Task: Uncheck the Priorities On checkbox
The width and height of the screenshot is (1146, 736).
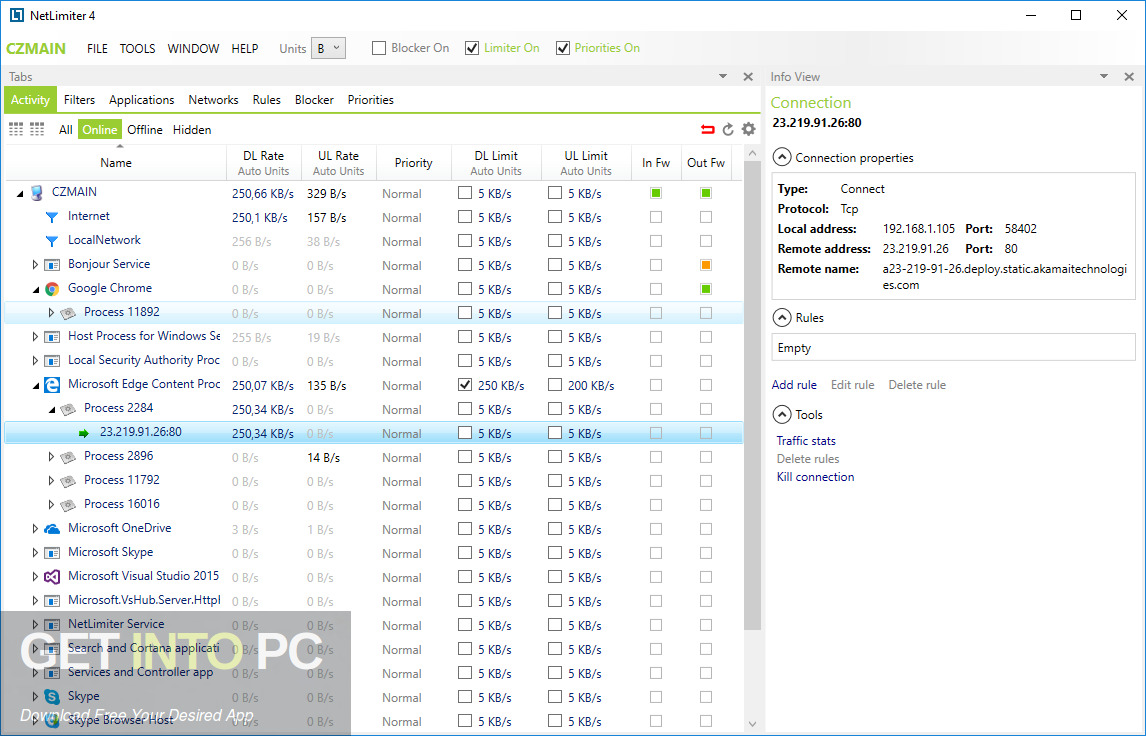Action: pyautogui.click(x=563, y=48)
